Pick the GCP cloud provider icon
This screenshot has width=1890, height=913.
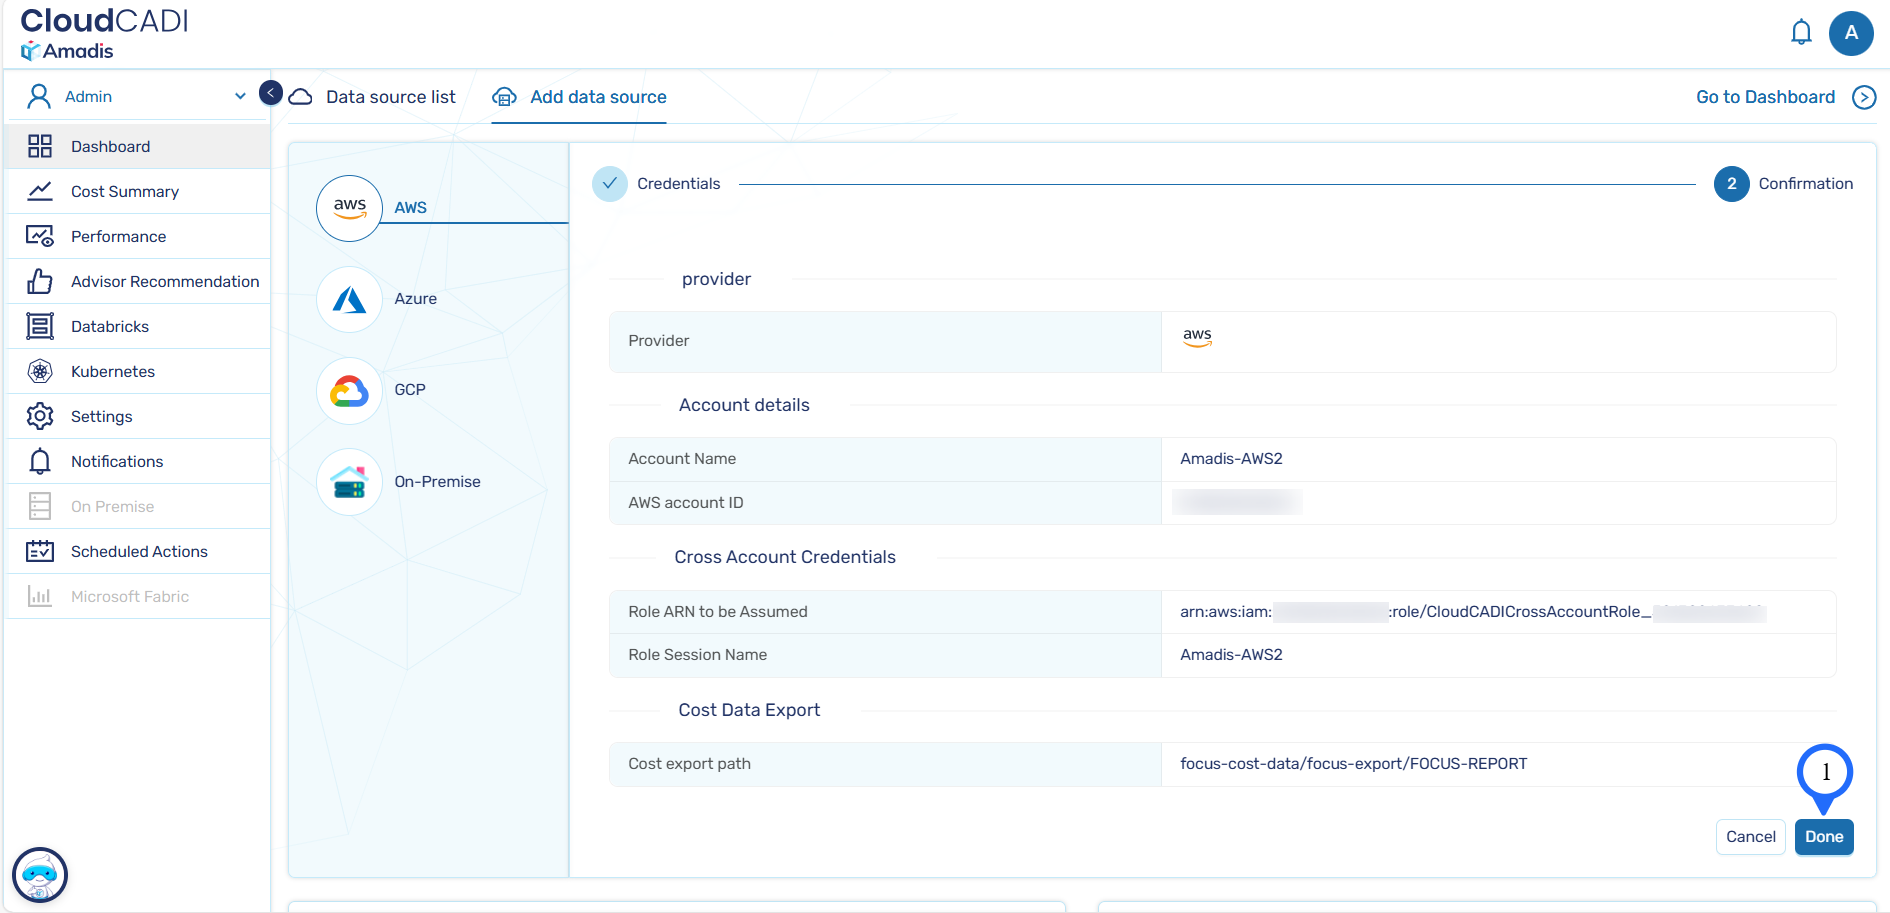[349, 390]
